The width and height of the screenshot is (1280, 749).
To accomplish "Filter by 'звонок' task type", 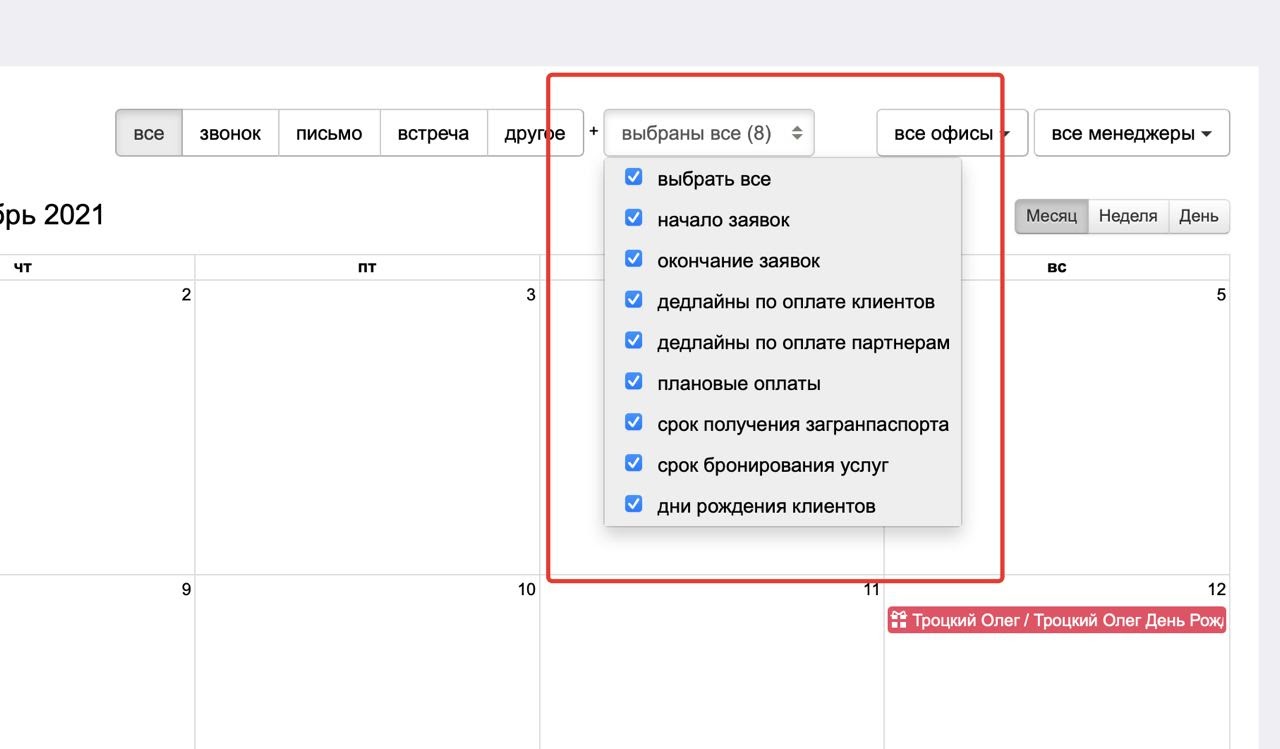I will 230,133.
